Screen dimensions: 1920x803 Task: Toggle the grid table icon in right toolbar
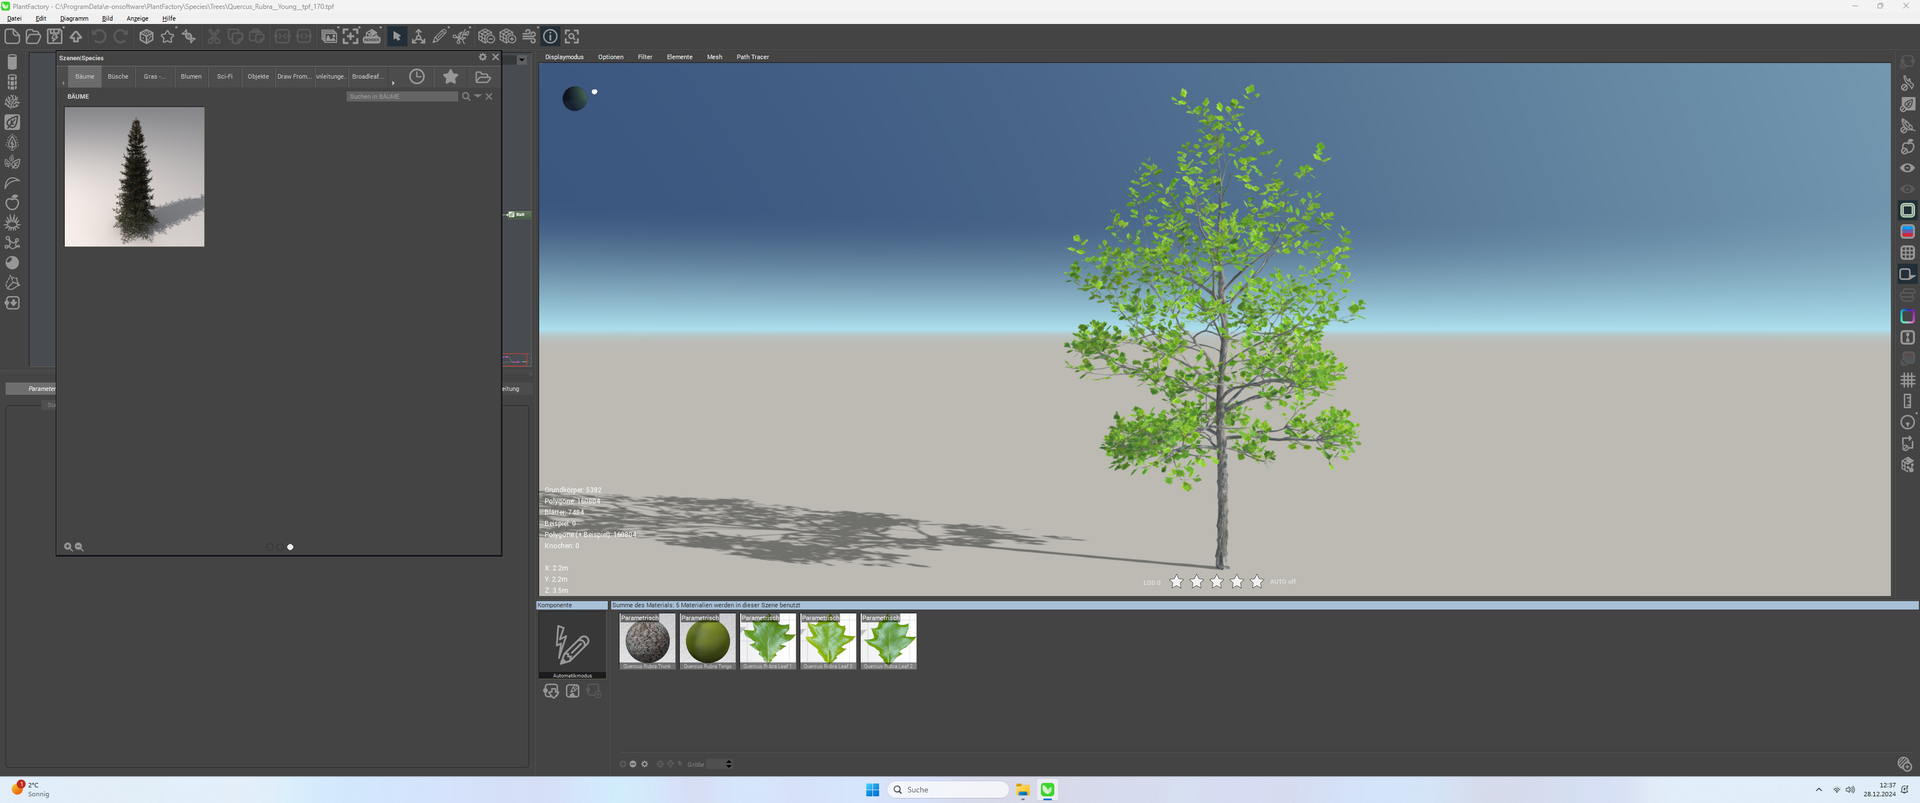(x=1907, y=253)
